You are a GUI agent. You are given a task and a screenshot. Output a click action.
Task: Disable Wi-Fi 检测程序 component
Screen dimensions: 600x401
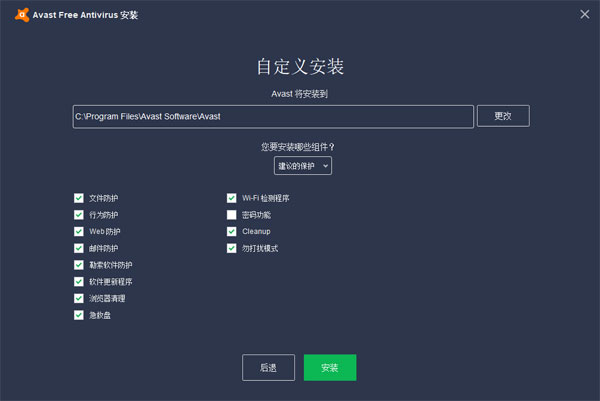[x=232, y=198]
